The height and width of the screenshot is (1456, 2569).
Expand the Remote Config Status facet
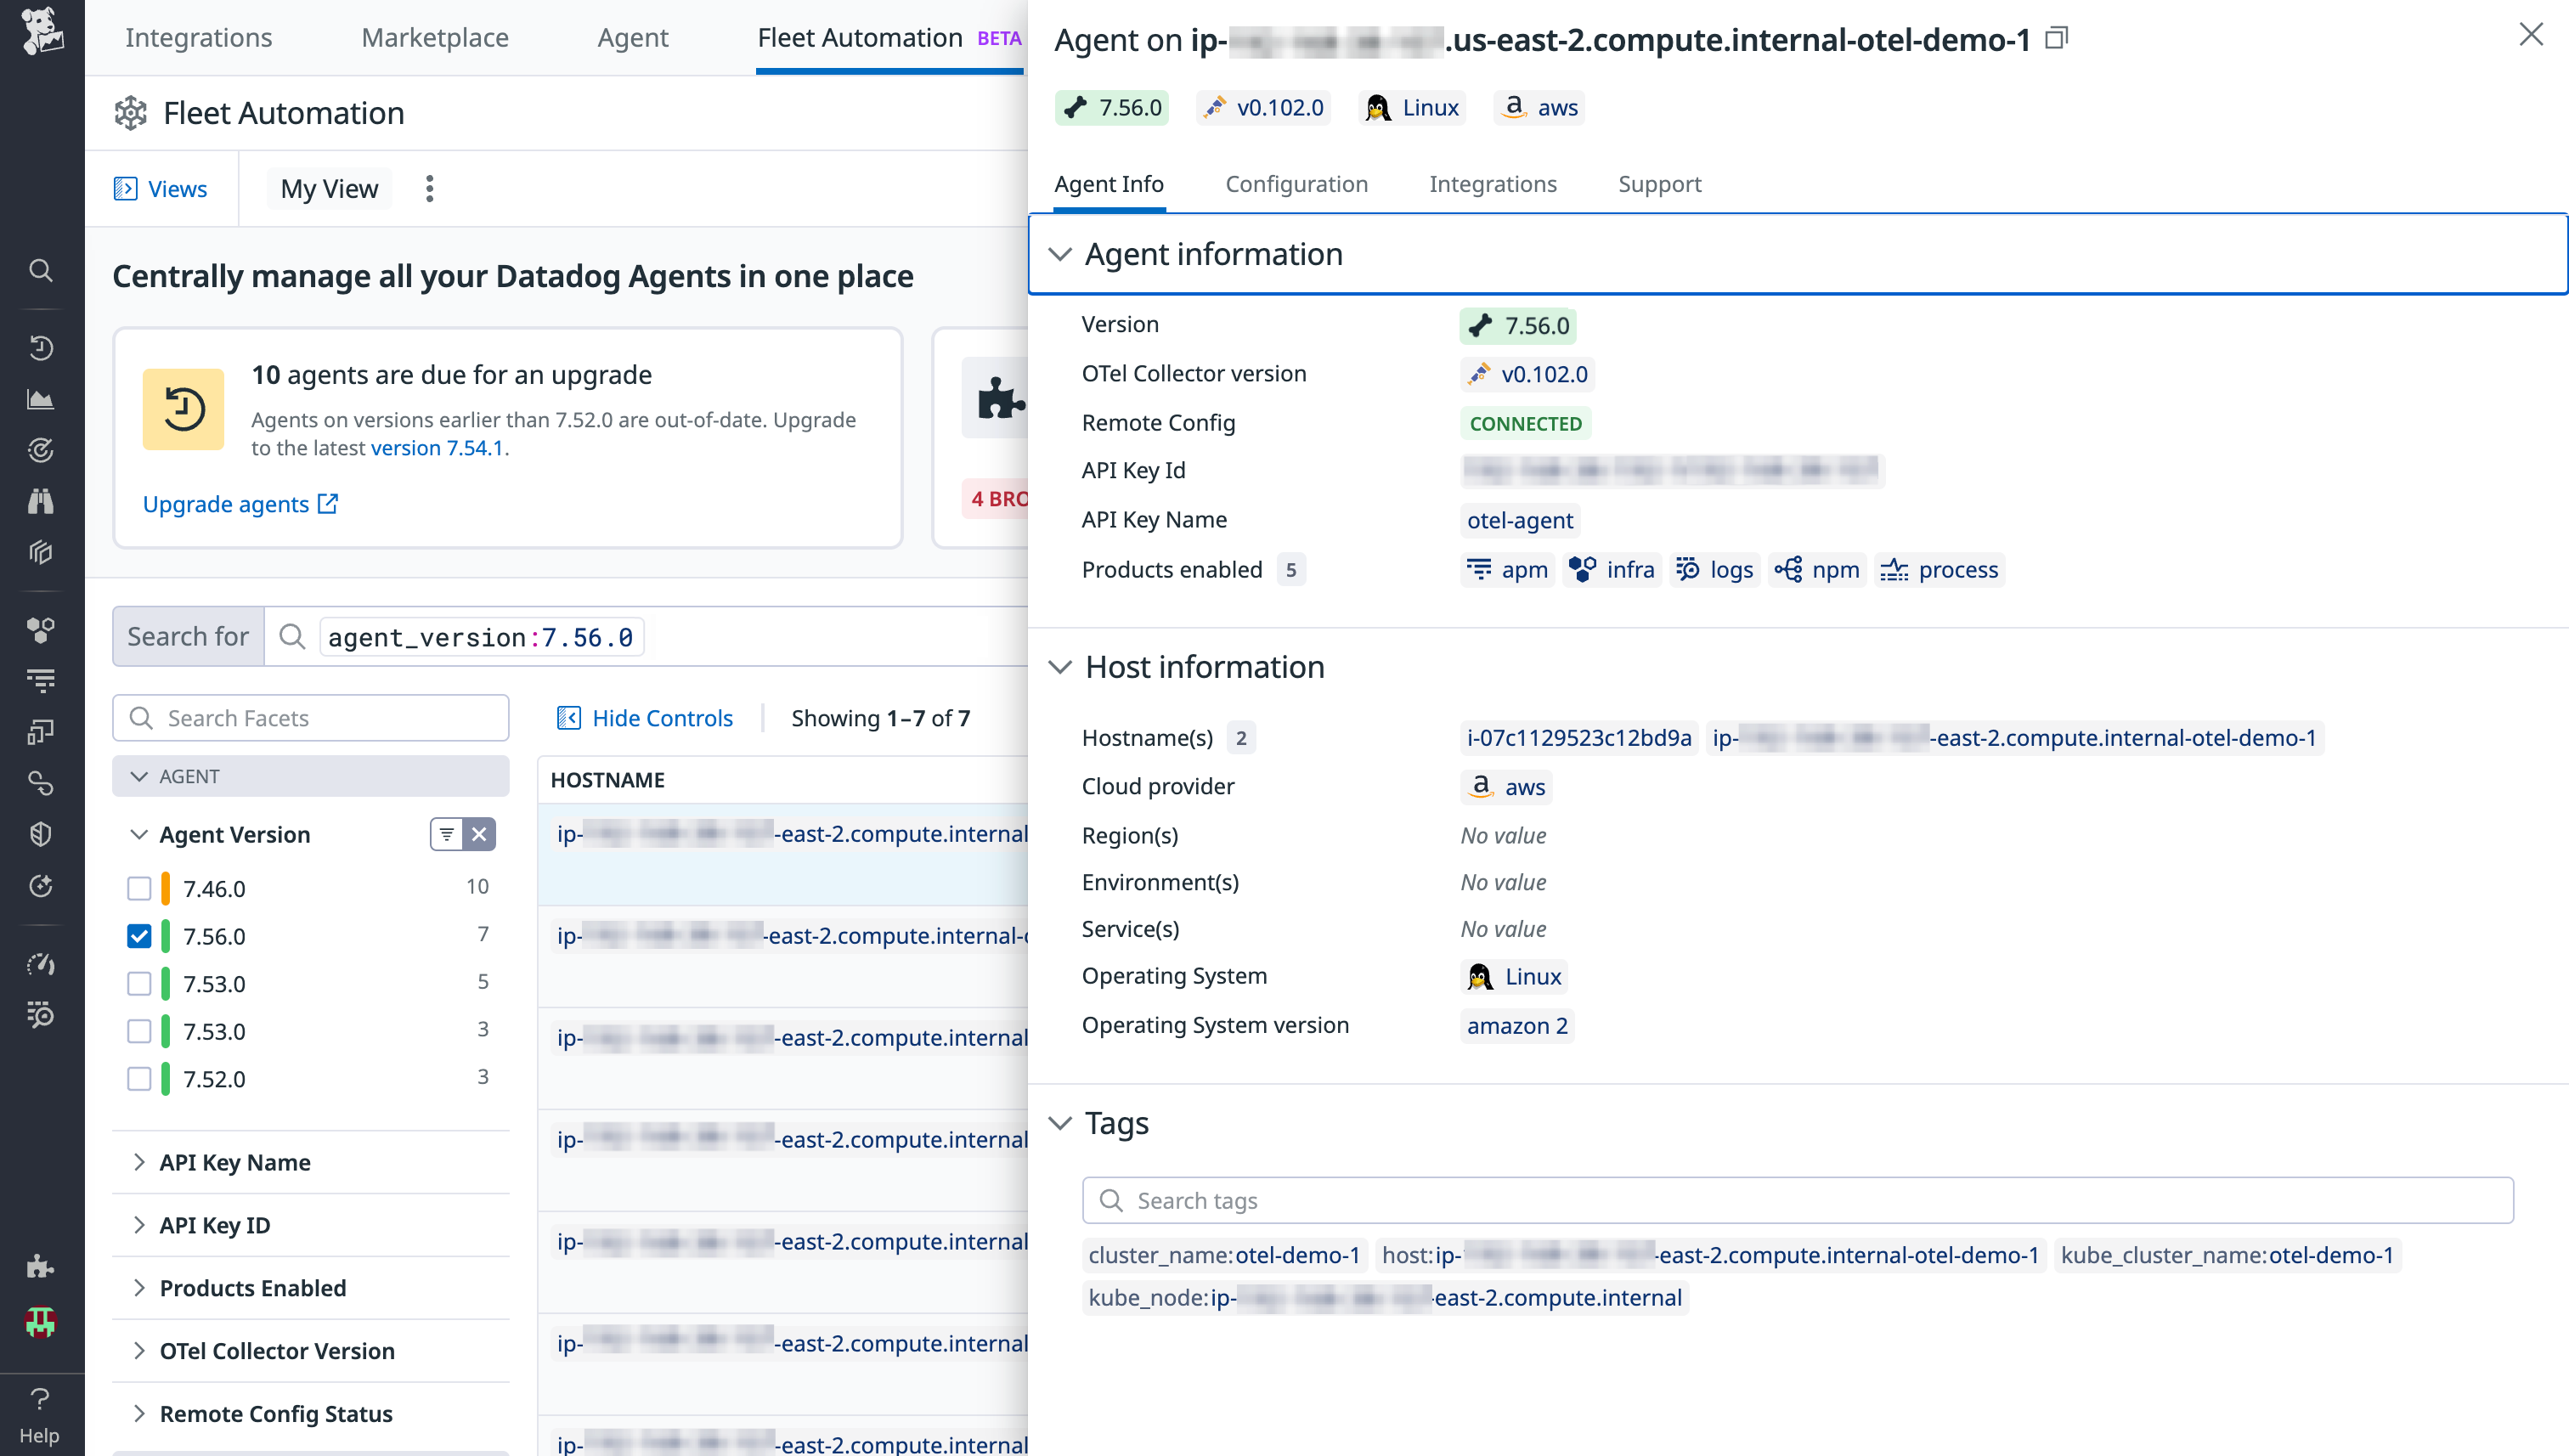tap(139, 1414)
